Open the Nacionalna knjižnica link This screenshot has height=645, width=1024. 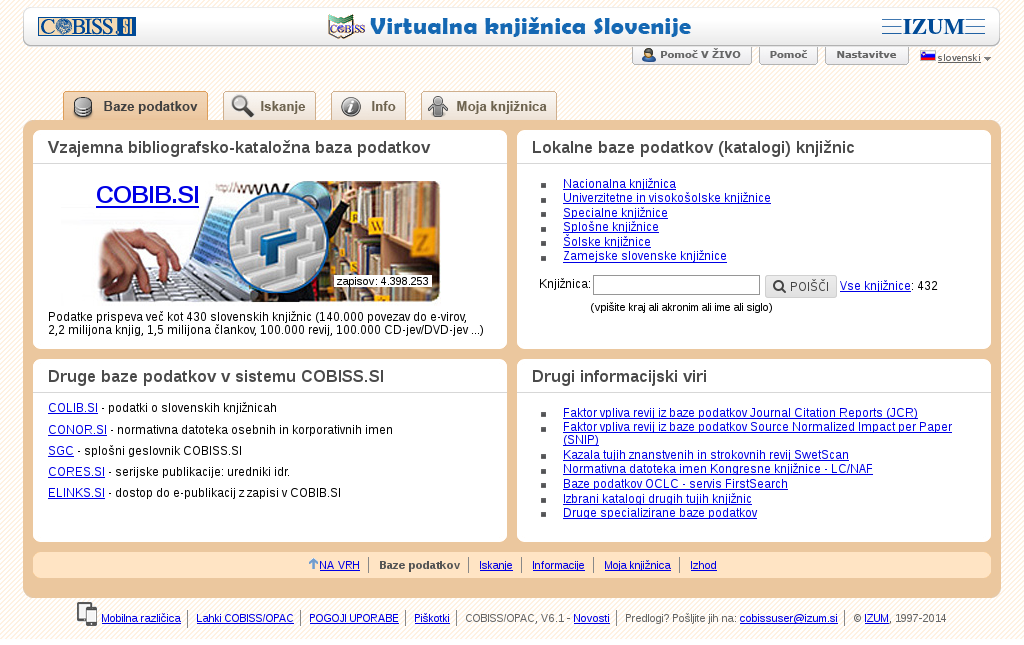pyautogui.click(x=619, y=184)
